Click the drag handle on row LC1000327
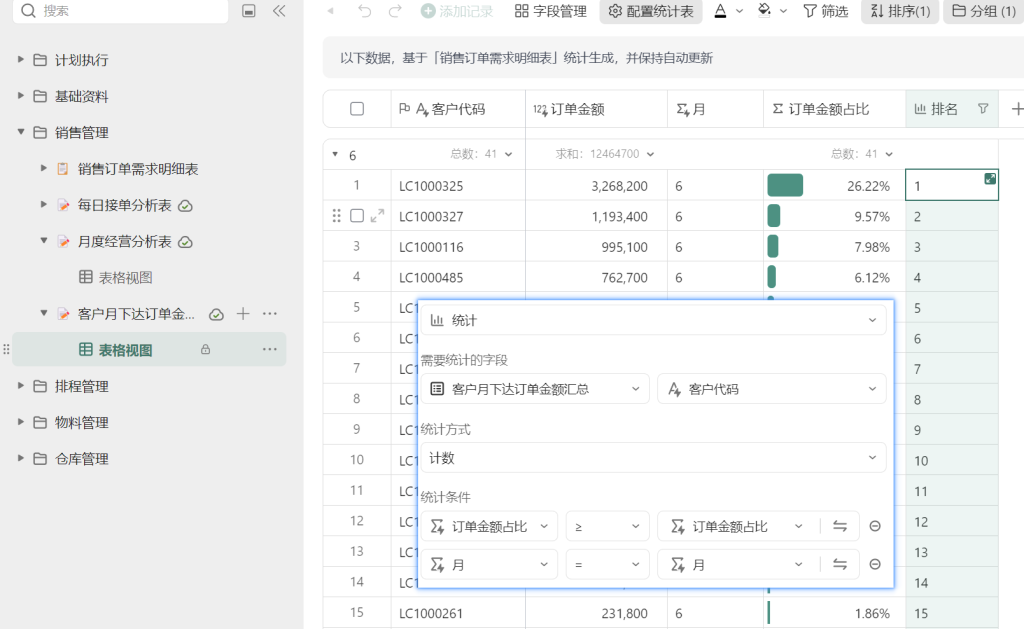1024x629 pixels. 336,216
